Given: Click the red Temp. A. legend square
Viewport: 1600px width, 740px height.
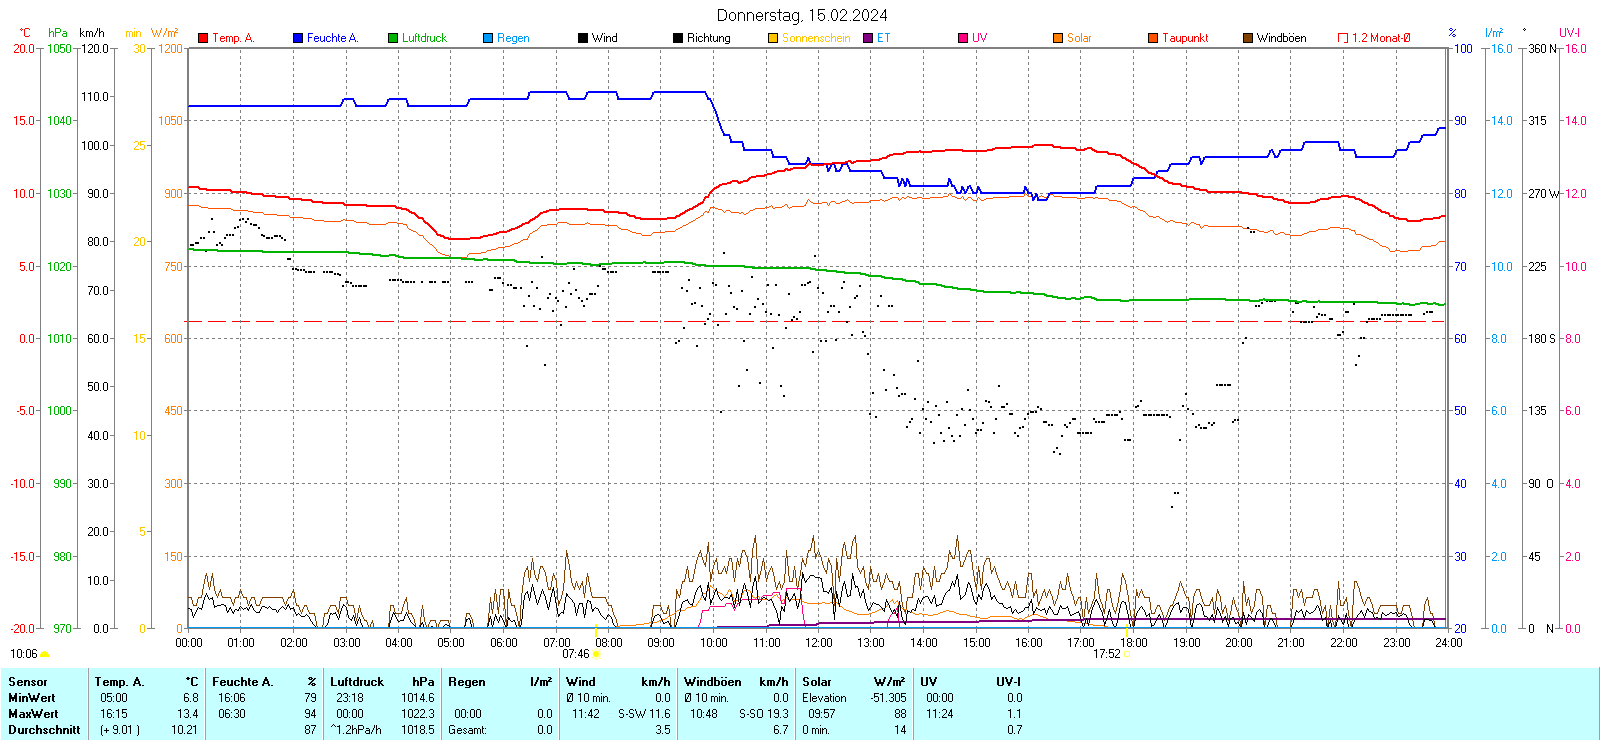Looking at the screenshot, I should pyautogui.click(x=203, y=38).
